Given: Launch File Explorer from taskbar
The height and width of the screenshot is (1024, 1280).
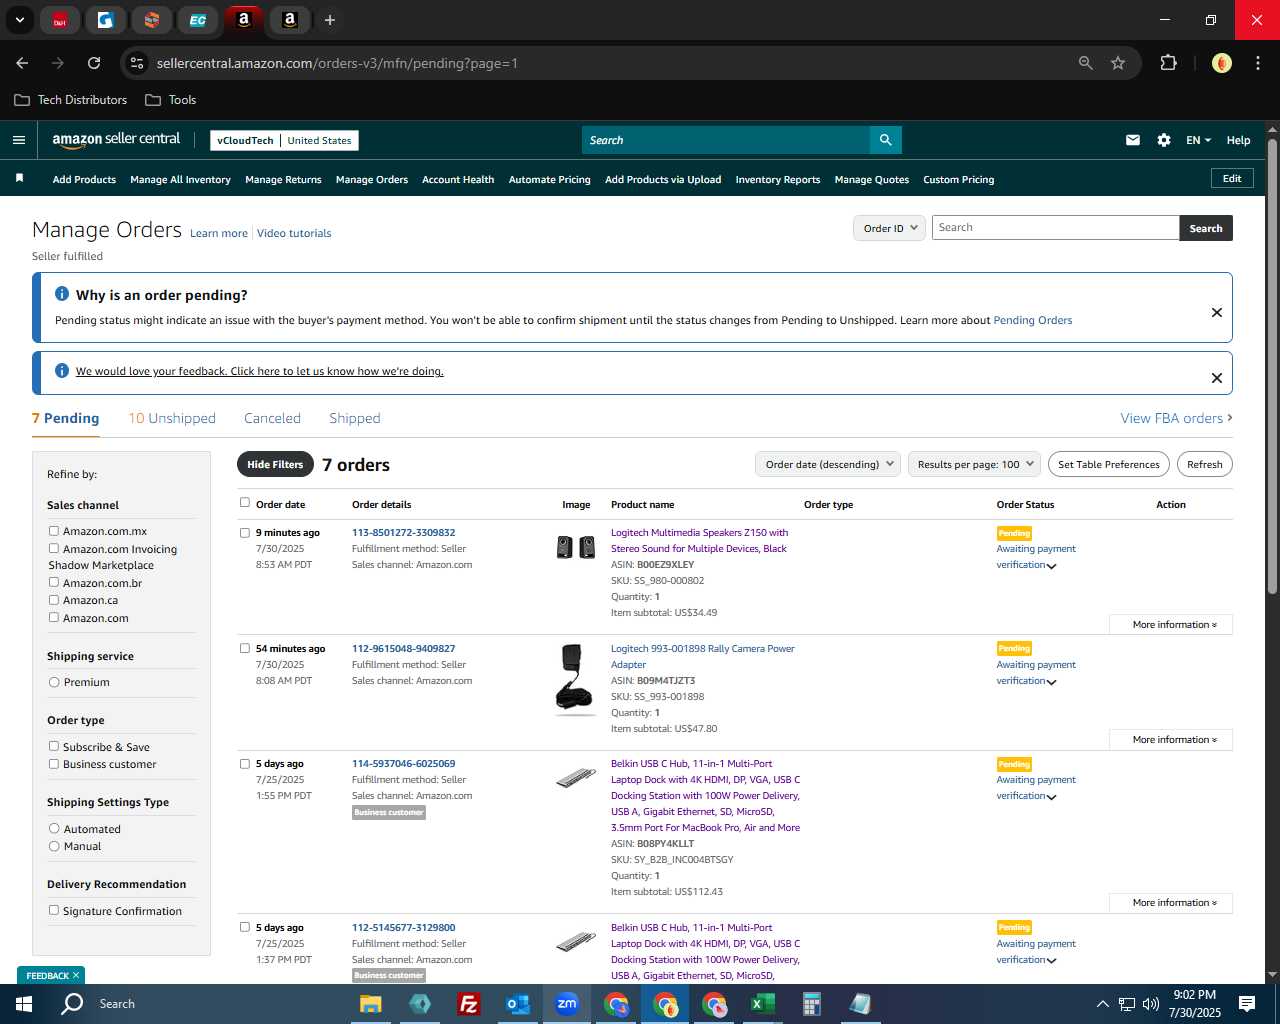Looking at the screenshot, I should (x=371, y=1004).
